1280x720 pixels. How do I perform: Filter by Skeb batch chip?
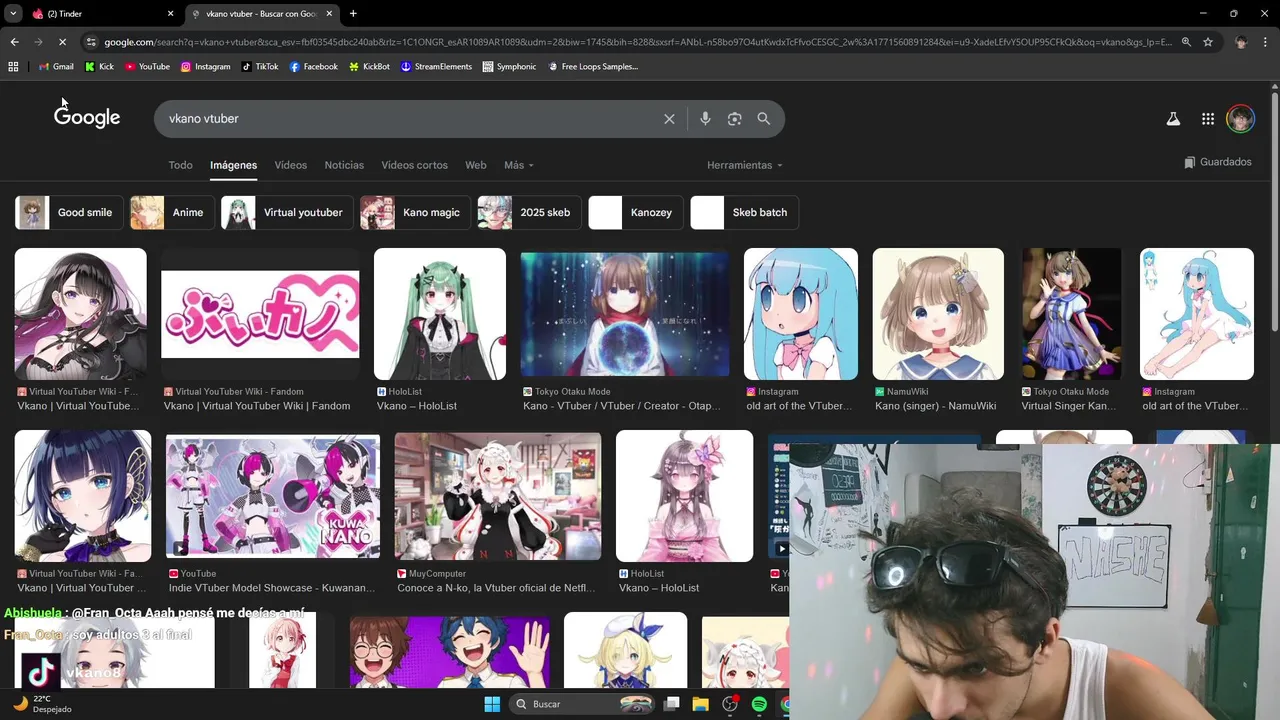[x=744, y=212]
